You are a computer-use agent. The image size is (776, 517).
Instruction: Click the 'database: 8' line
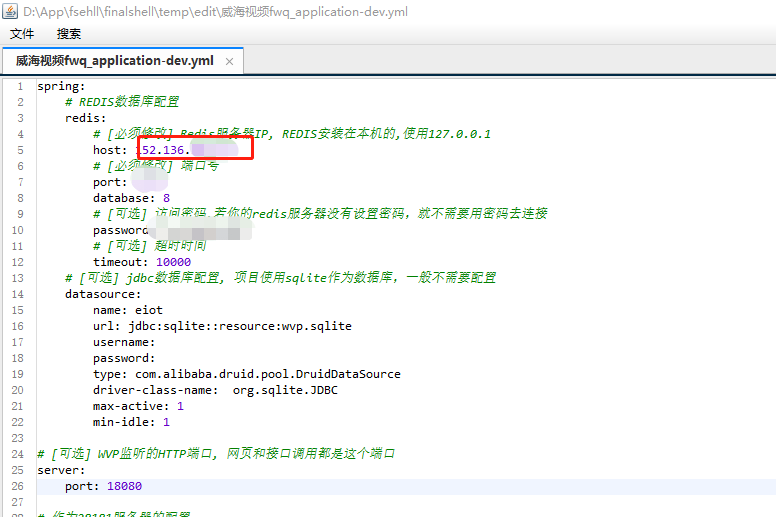131,198
